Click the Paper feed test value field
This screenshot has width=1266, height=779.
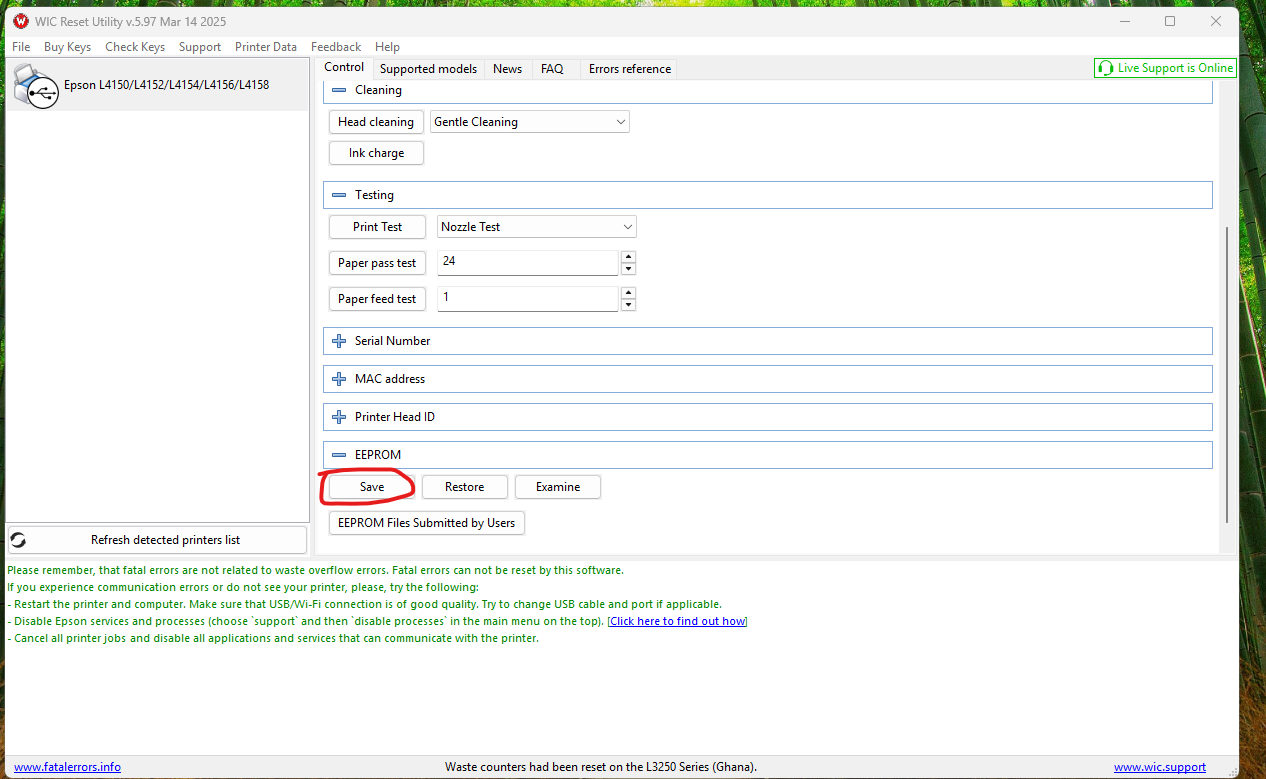[x=528, y=299]
